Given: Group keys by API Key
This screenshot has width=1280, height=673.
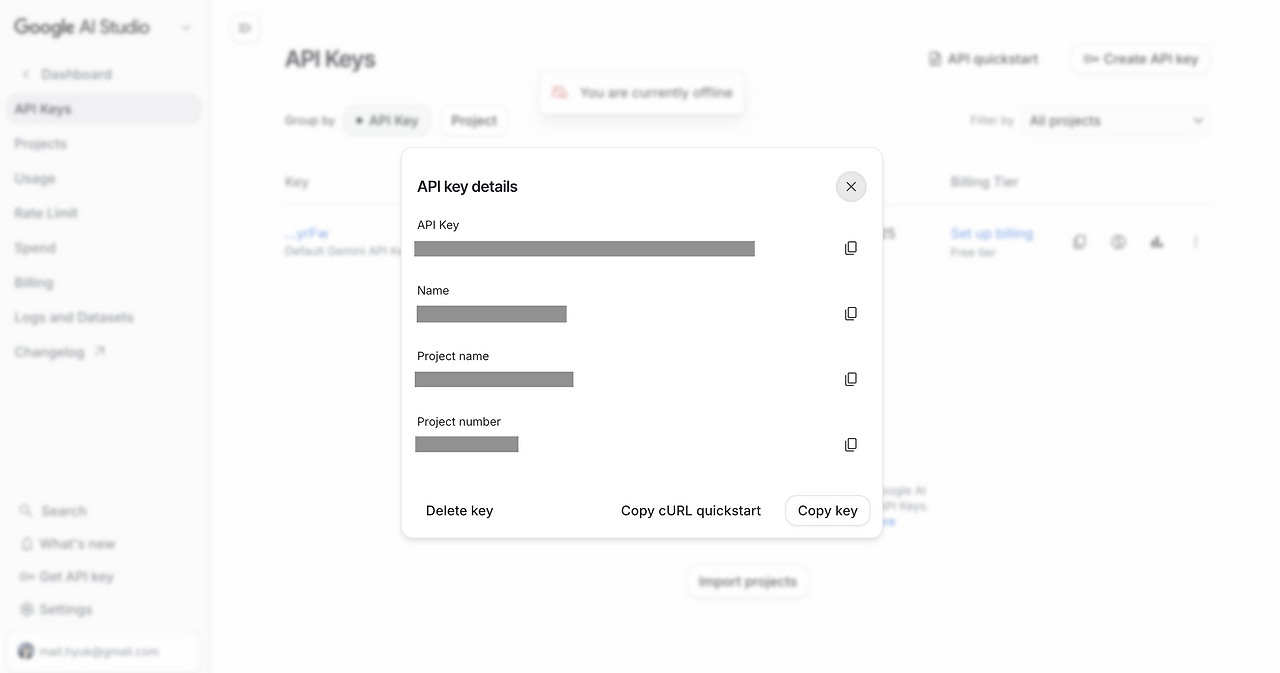Looking at the screenshot, I should tap(387, 121).
